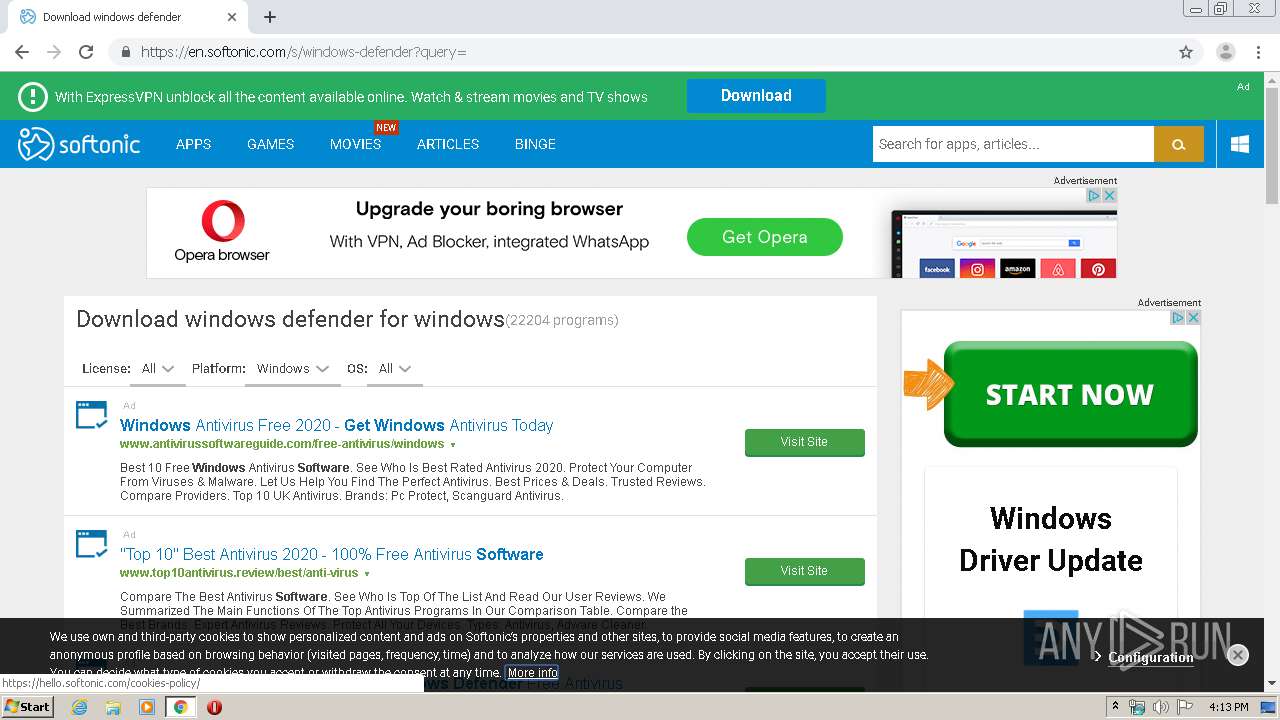Open the BINGE section
Screen dimensions: 1280x720
pyautogui.click(x=535, y=144)
